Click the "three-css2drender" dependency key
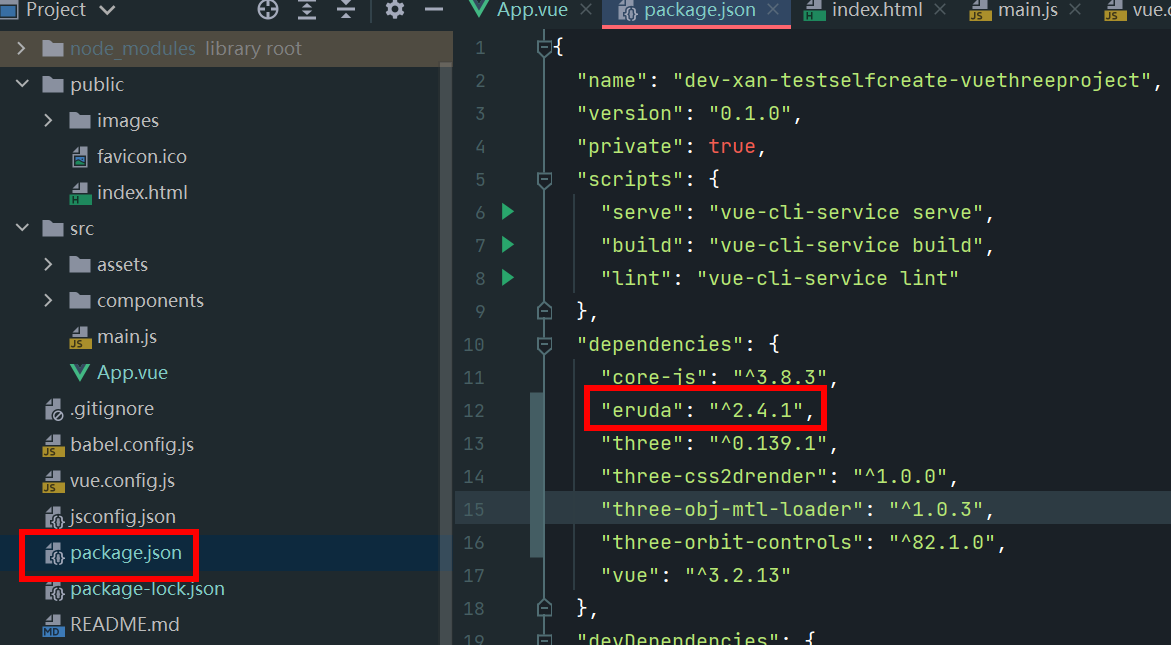Screen dimensions: 1171x645 pos(715,476)
